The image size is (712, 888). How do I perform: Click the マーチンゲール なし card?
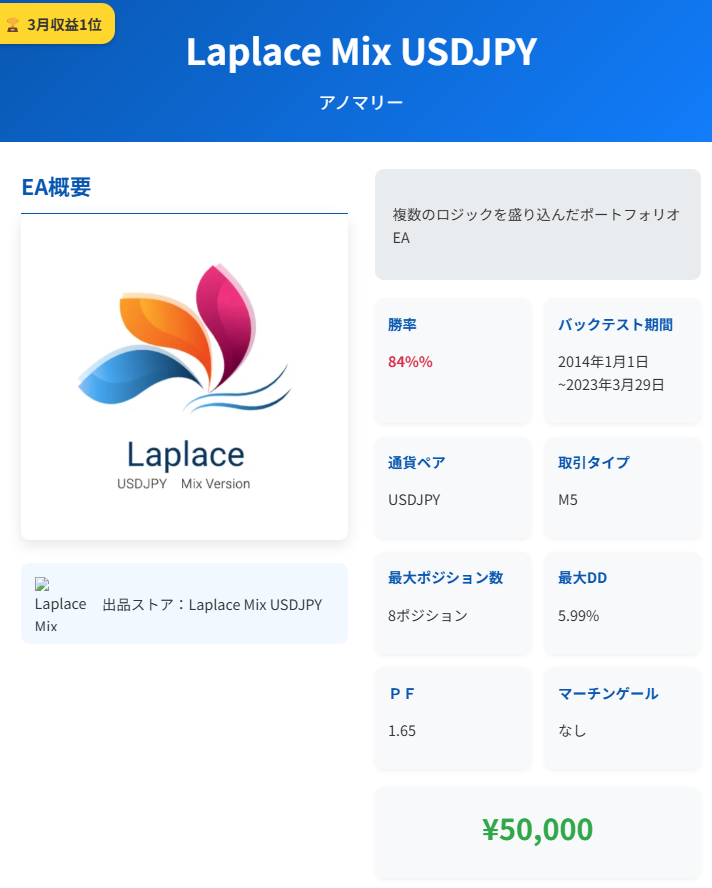tap(623, 719)
